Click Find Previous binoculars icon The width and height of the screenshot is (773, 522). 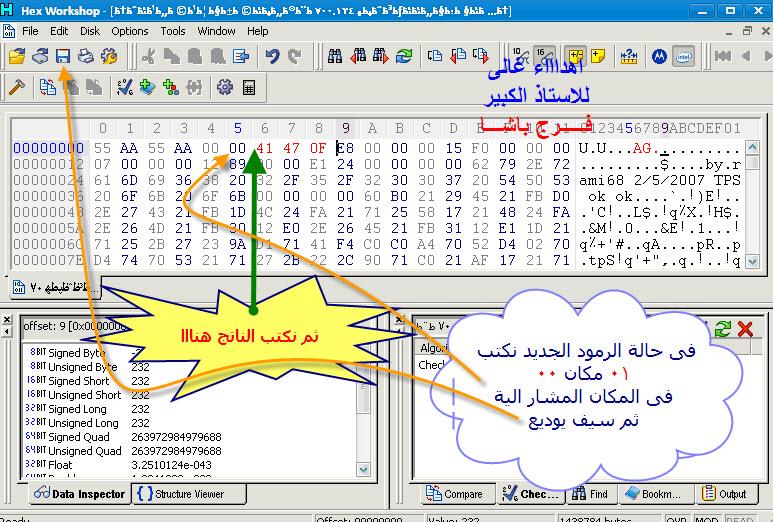click(358, 56)
